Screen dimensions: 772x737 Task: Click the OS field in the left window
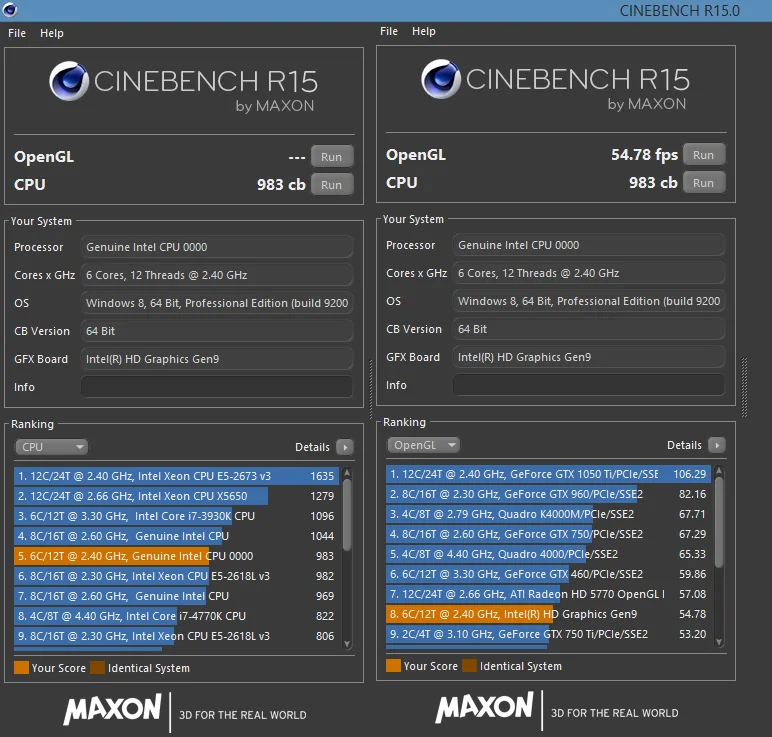click(x=217, y=303)
